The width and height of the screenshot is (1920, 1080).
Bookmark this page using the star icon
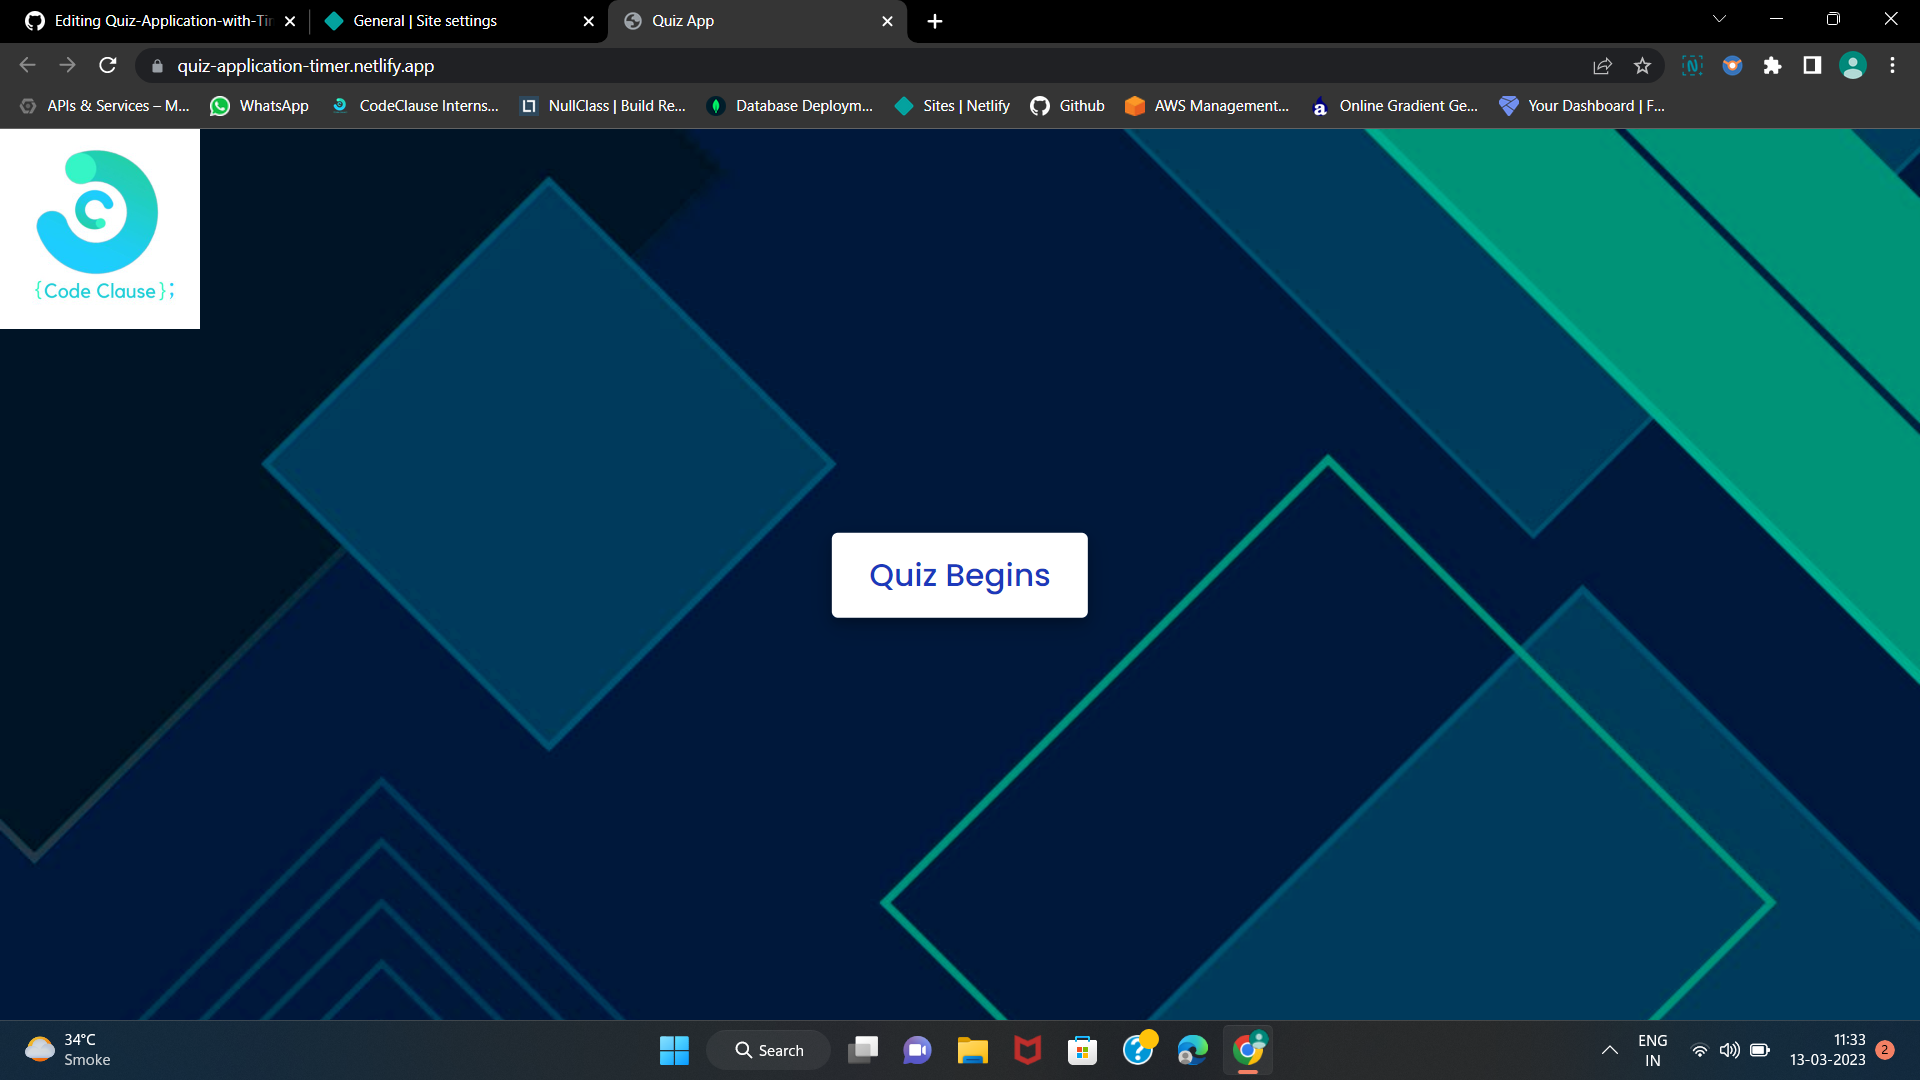1641,65
